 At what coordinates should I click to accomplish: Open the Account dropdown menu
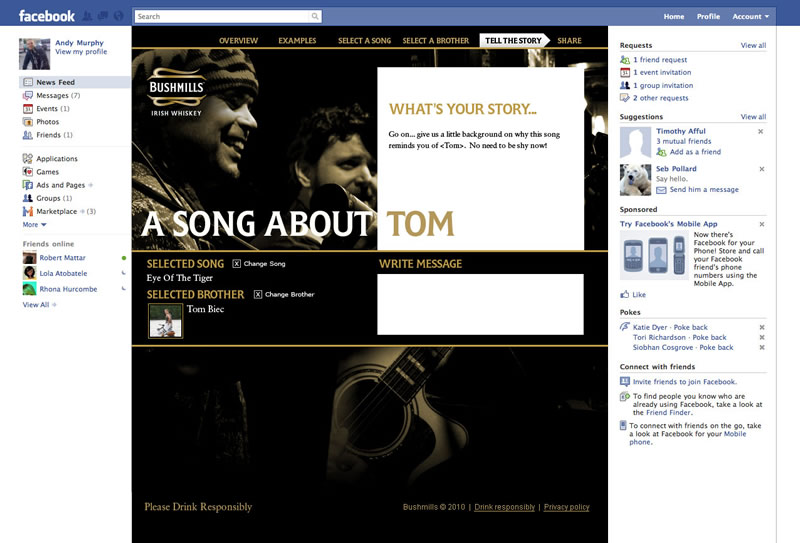point(751,16)
